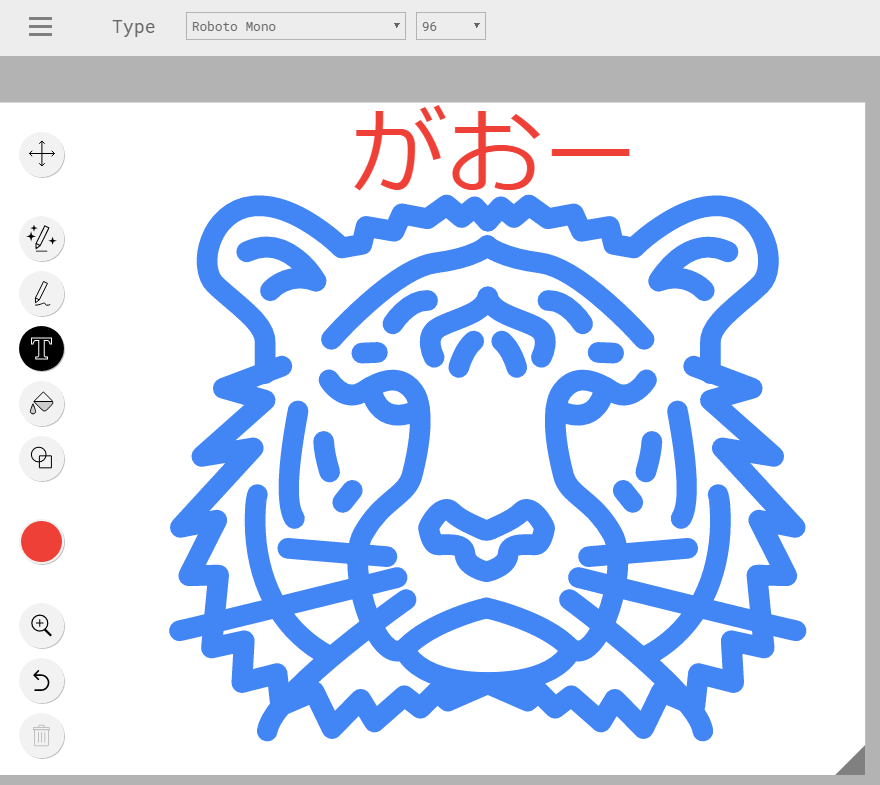Activate the AutoDraw magic pencil tool
The image size is (880, 785).
click(42, 238)
